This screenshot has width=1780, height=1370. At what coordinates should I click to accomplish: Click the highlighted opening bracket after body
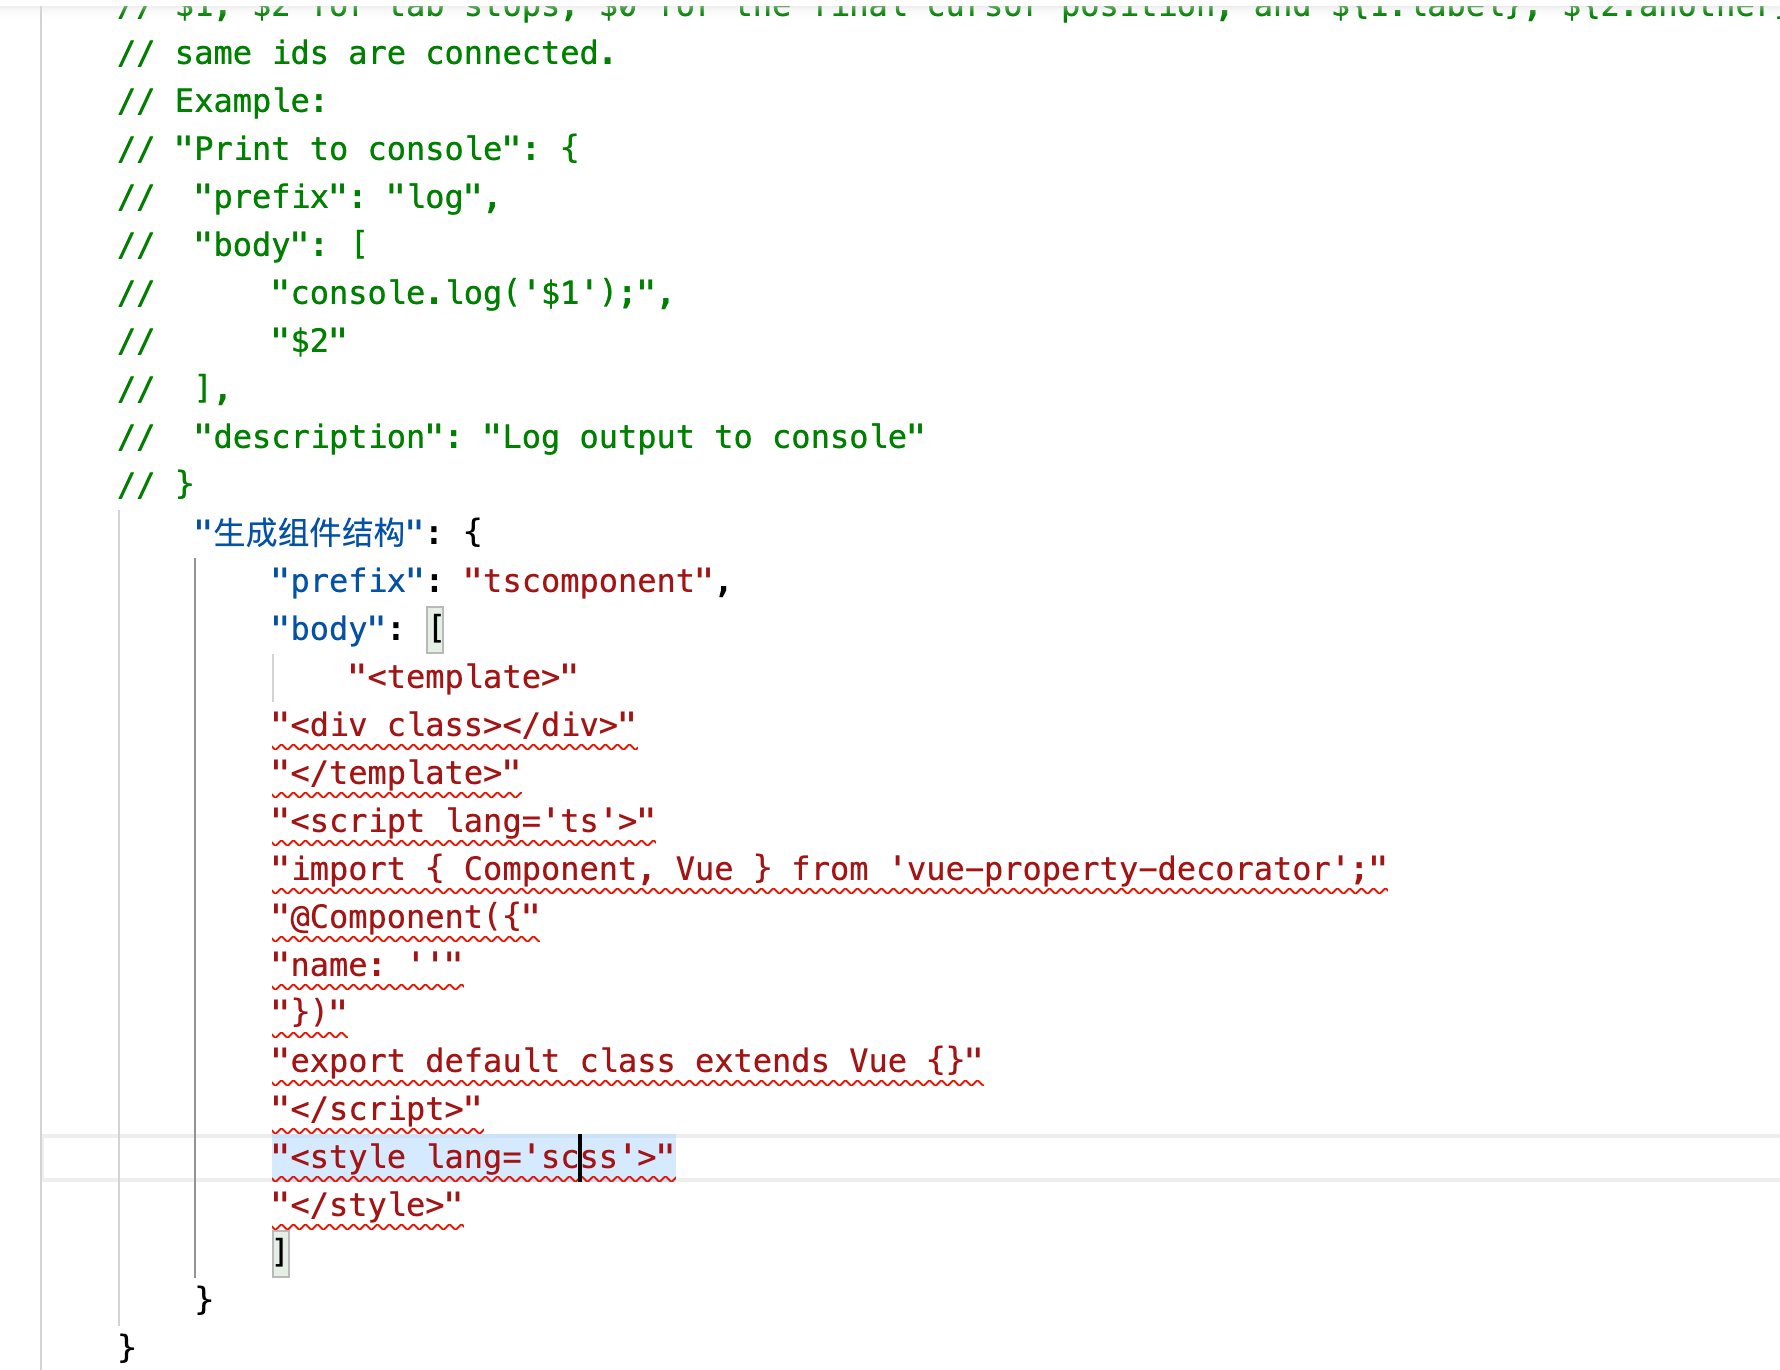[436, 629]
